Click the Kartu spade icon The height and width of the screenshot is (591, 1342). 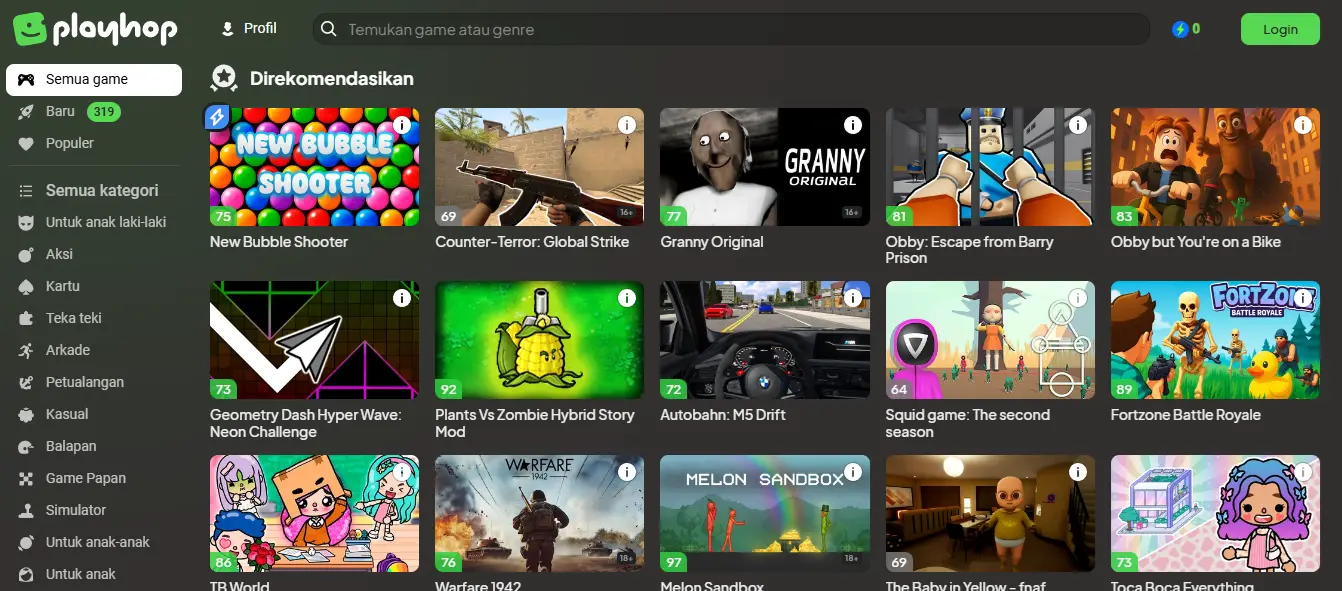(x=27, y=286)
